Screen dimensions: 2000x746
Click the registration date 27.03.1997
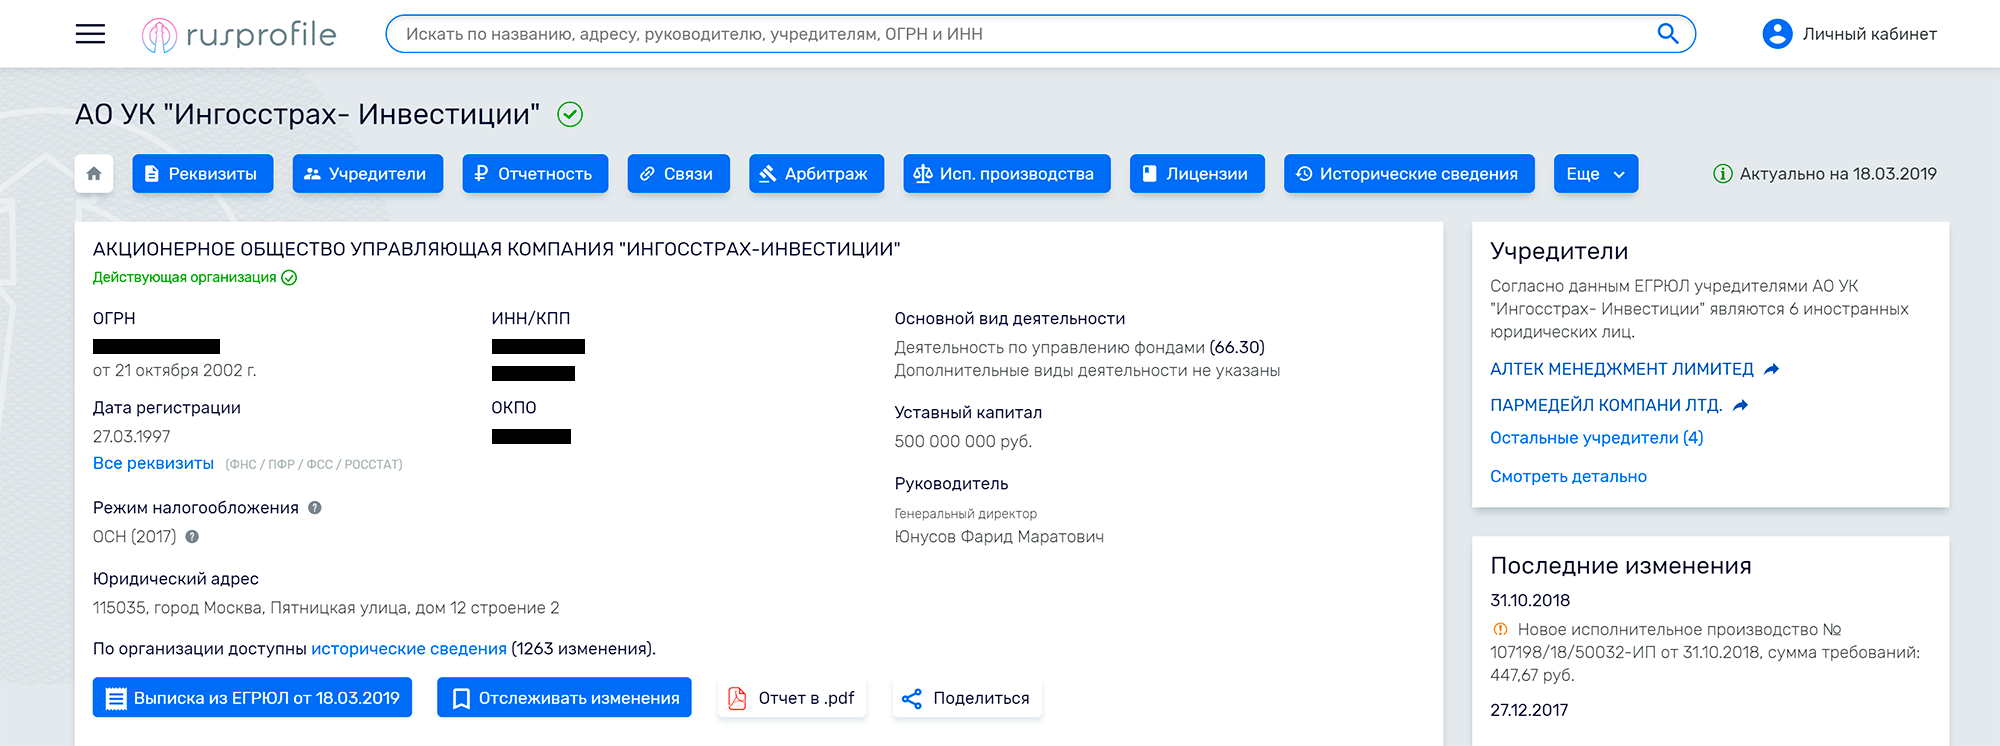click(x=132, y=437)
